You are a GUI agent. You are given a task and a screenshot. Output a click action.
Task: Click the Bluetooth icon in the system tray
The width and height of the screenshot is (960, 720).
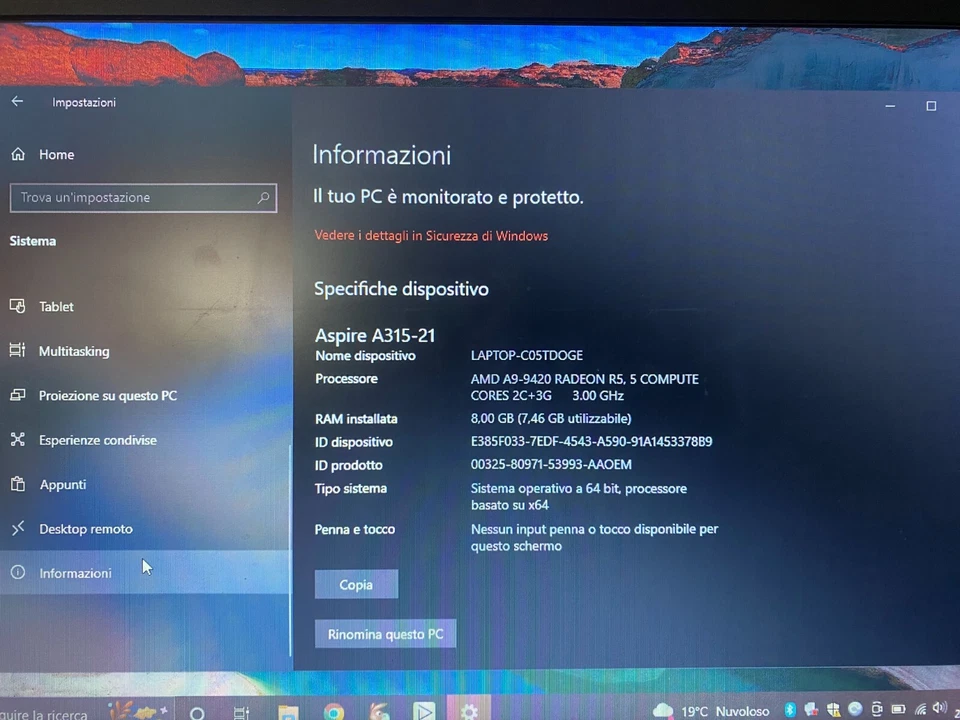(789, 709)
